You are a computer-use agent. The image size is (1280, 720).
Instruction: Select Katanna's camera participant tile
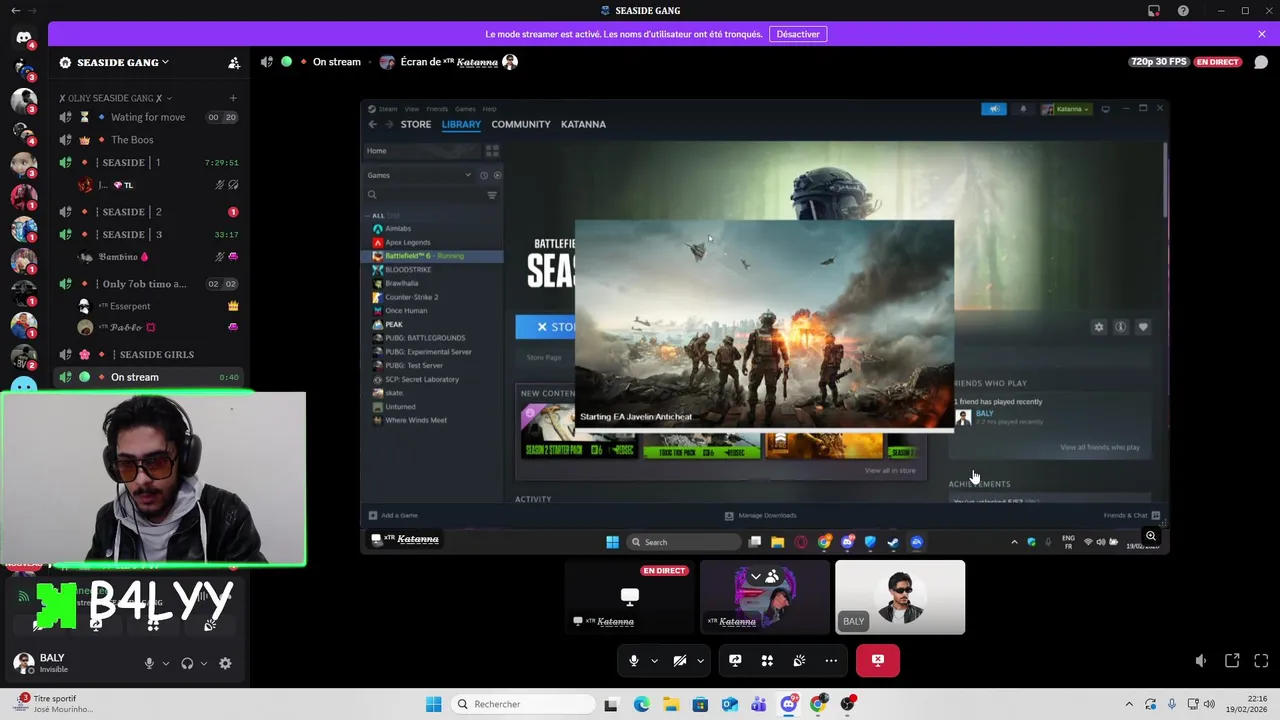coord(765,597)
